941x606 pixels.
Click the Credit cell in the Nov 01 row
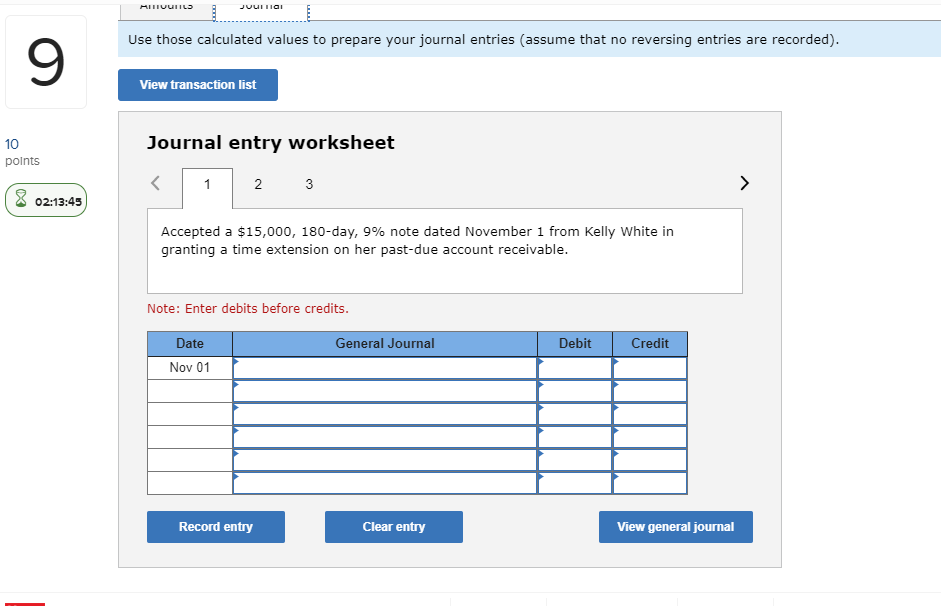[x=650, y=368]
